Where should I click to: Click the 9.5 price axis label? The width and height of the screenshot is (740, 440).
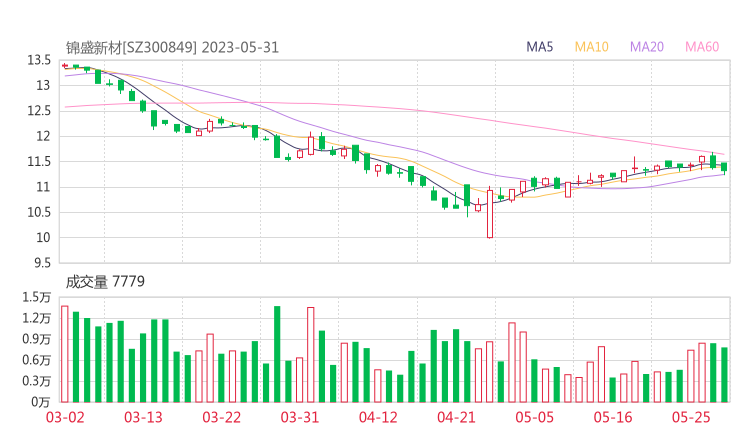point(42,263)
